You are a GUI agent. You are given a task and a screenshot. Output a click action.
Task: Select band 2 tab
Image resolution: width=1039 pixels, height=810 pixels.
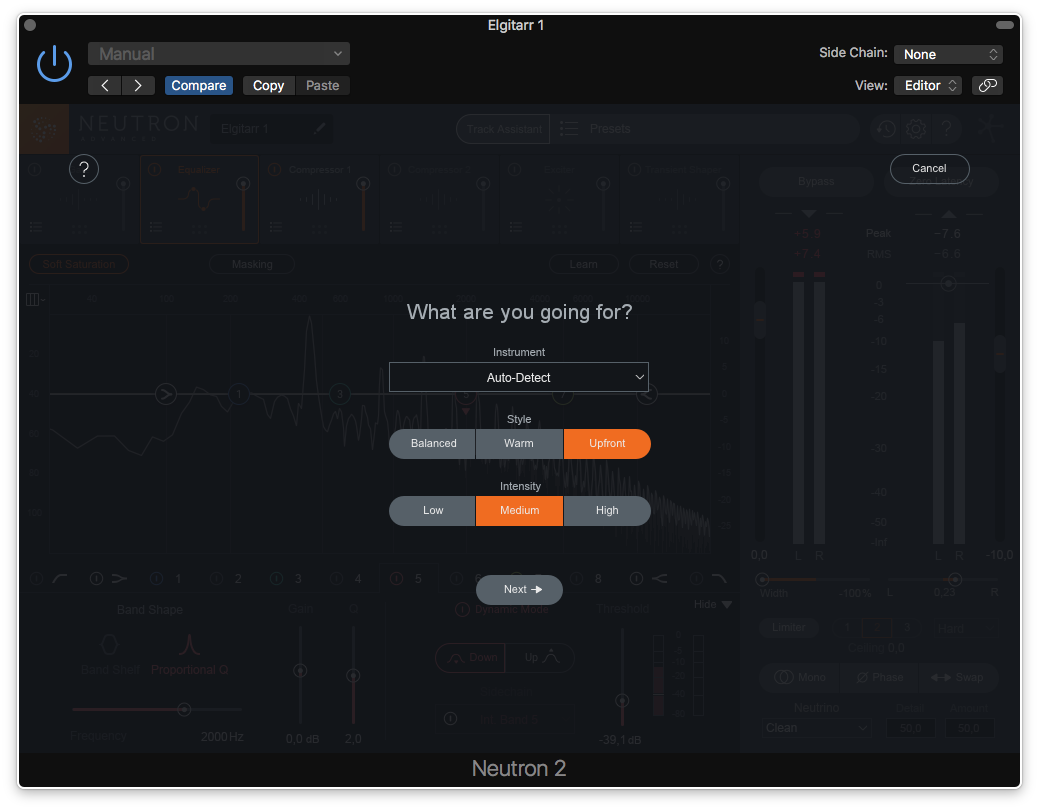(x=229, y=579)
